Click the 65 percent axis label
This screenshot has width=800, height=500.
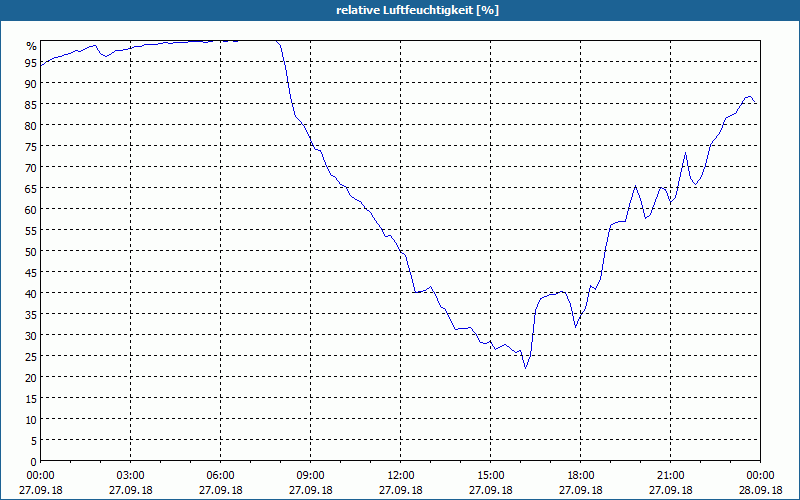pyautogui.click(x=31, y=189)
